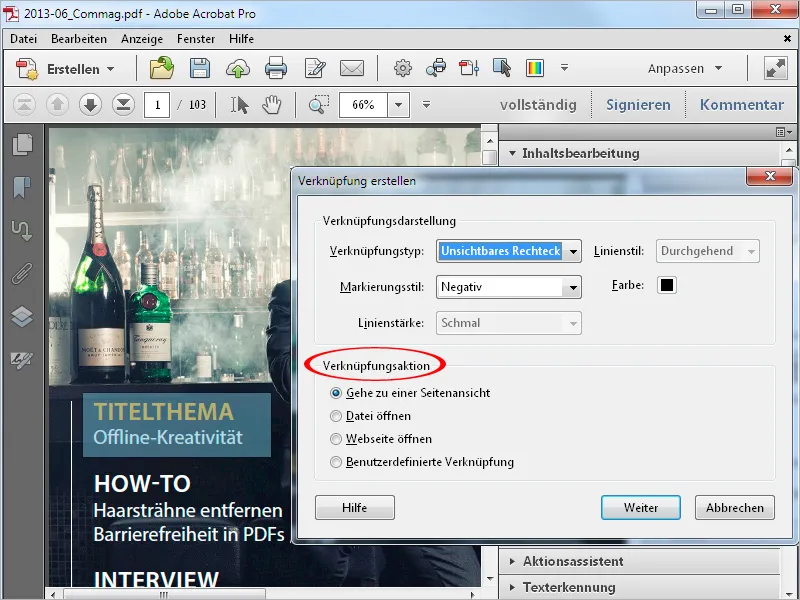
Task: Go to previous page with up arrow
Action: [x=57, y=105]
